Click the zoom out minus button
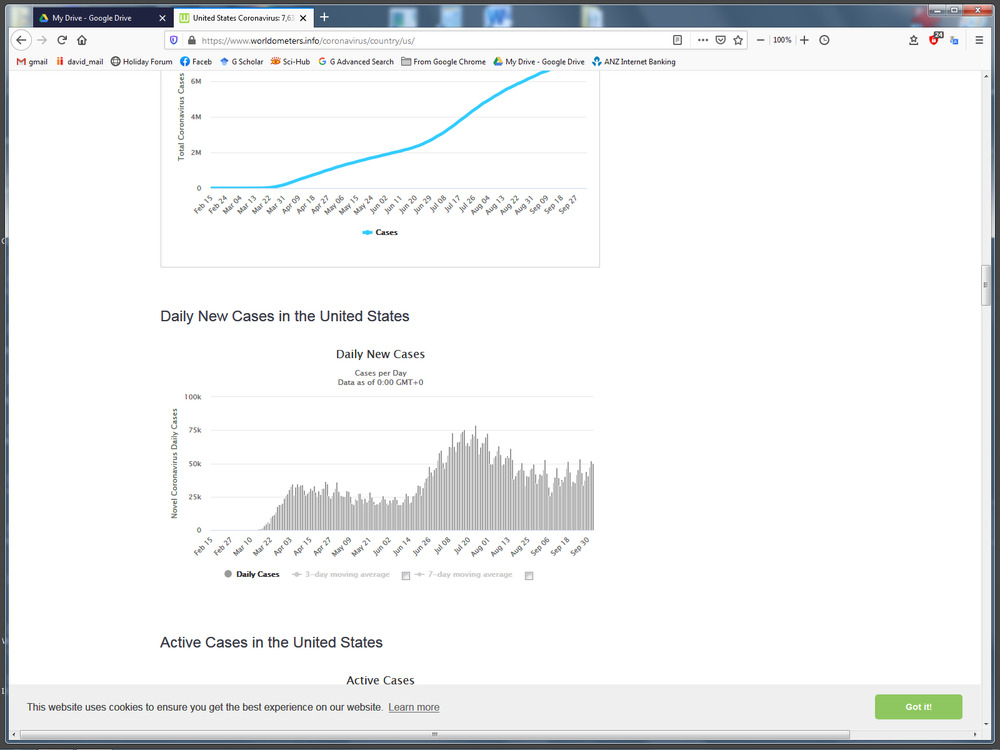1000x750 pixels. (x=761, y=40)
